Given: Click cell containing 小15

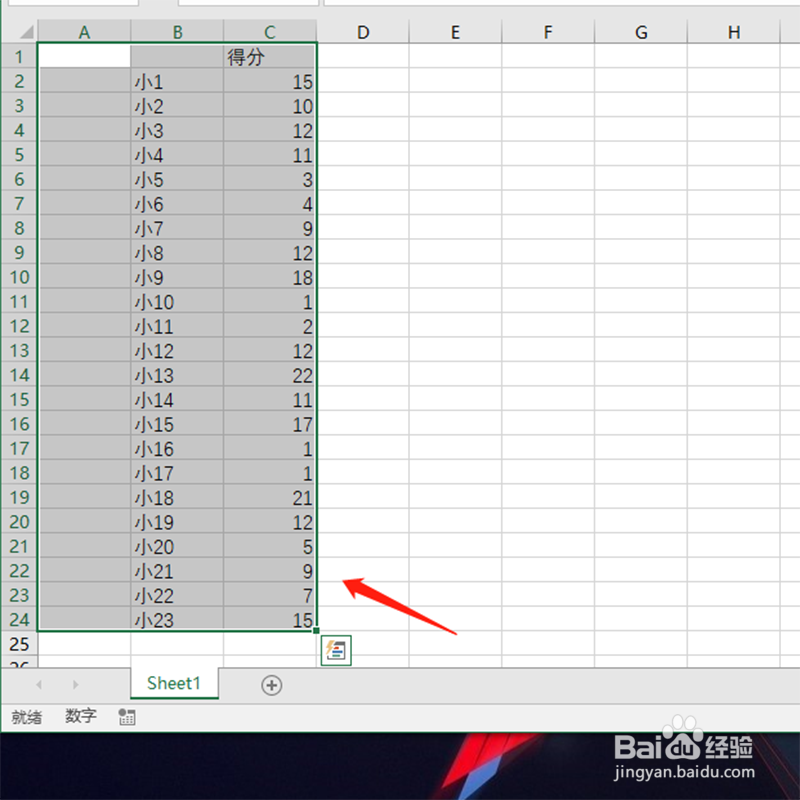Looking at the screenshot, I should pos(177,423).
